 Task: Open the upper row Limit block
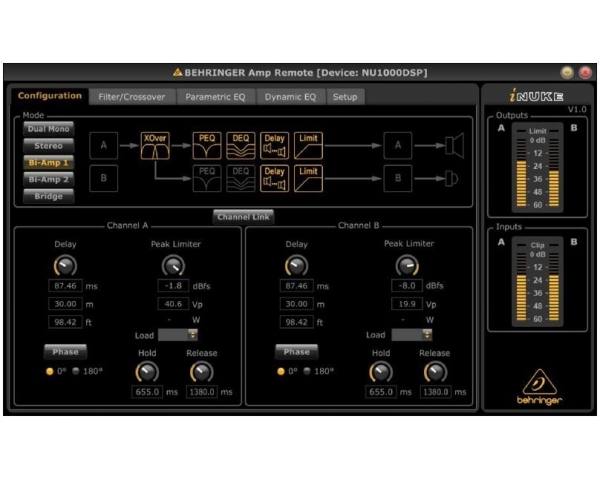click(x=308, y=146)
